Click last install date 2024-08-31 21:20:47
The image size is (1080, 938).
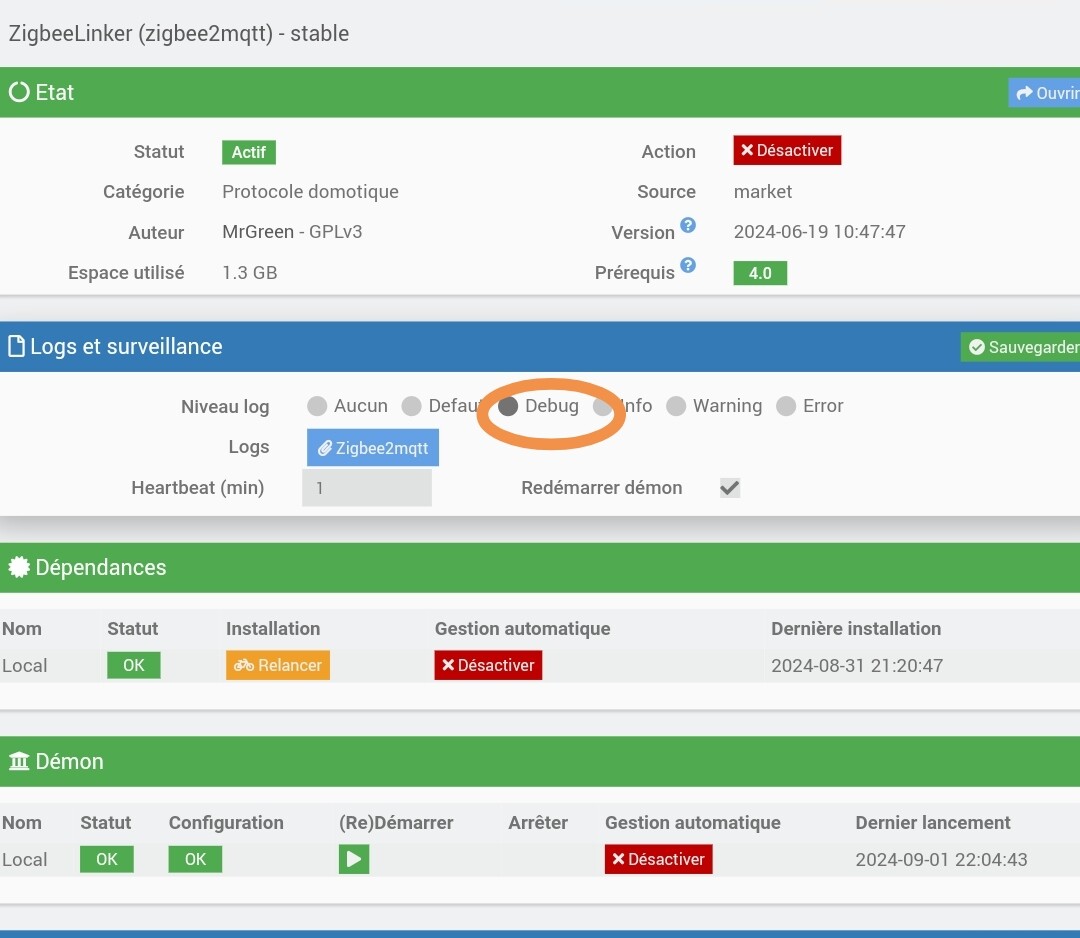coord(857,665)
